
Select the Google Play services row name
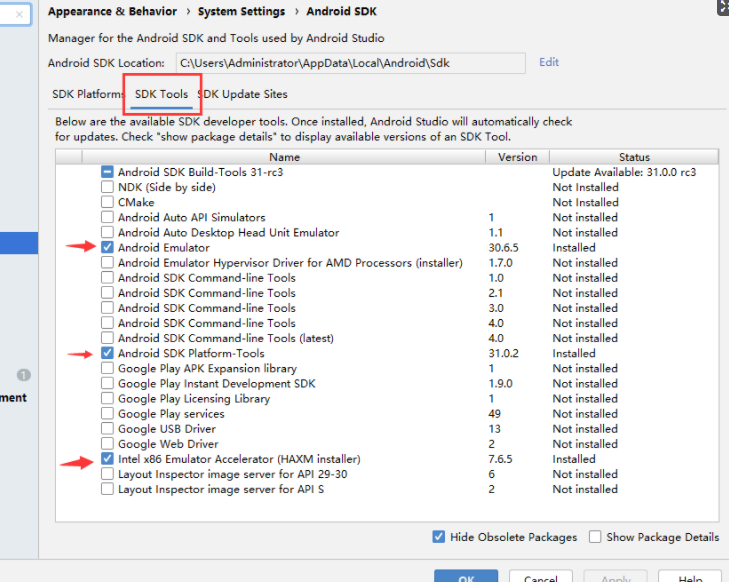tap(171, 414)
